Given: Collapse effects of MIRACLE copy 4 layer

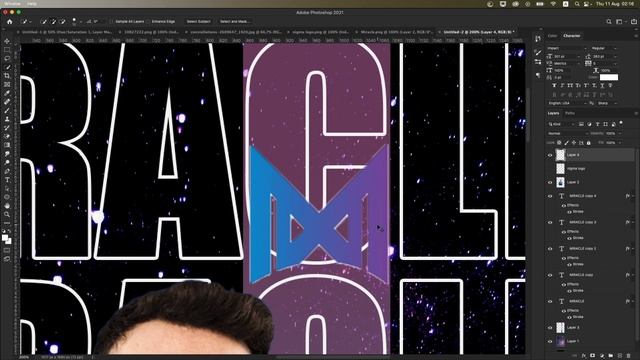Looking at the screenshot, I should coord(633,196).
